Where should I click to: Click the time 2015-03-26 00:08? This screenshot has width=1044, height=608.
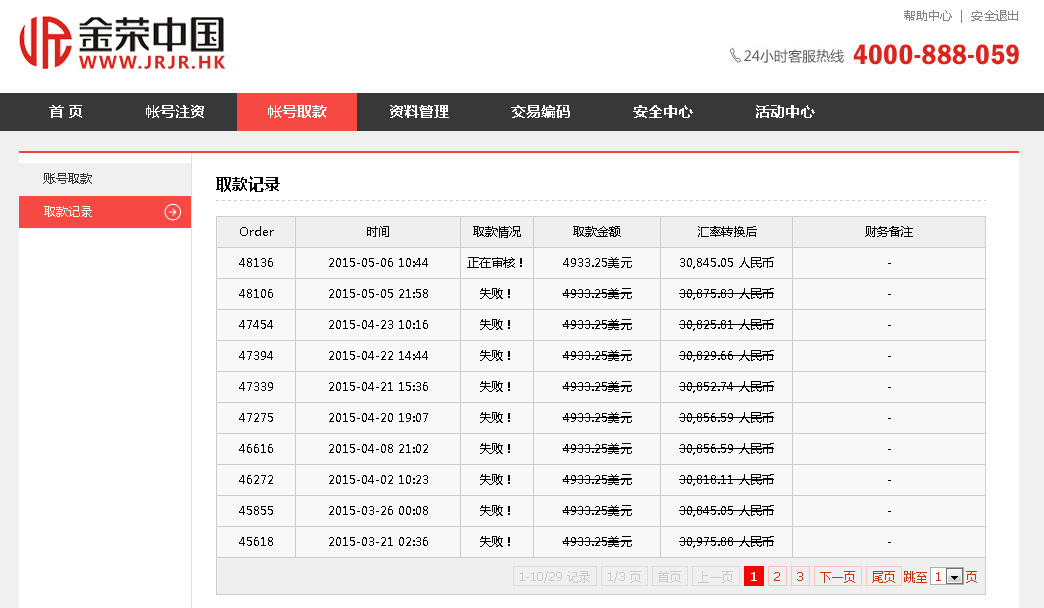pos(378,511)
